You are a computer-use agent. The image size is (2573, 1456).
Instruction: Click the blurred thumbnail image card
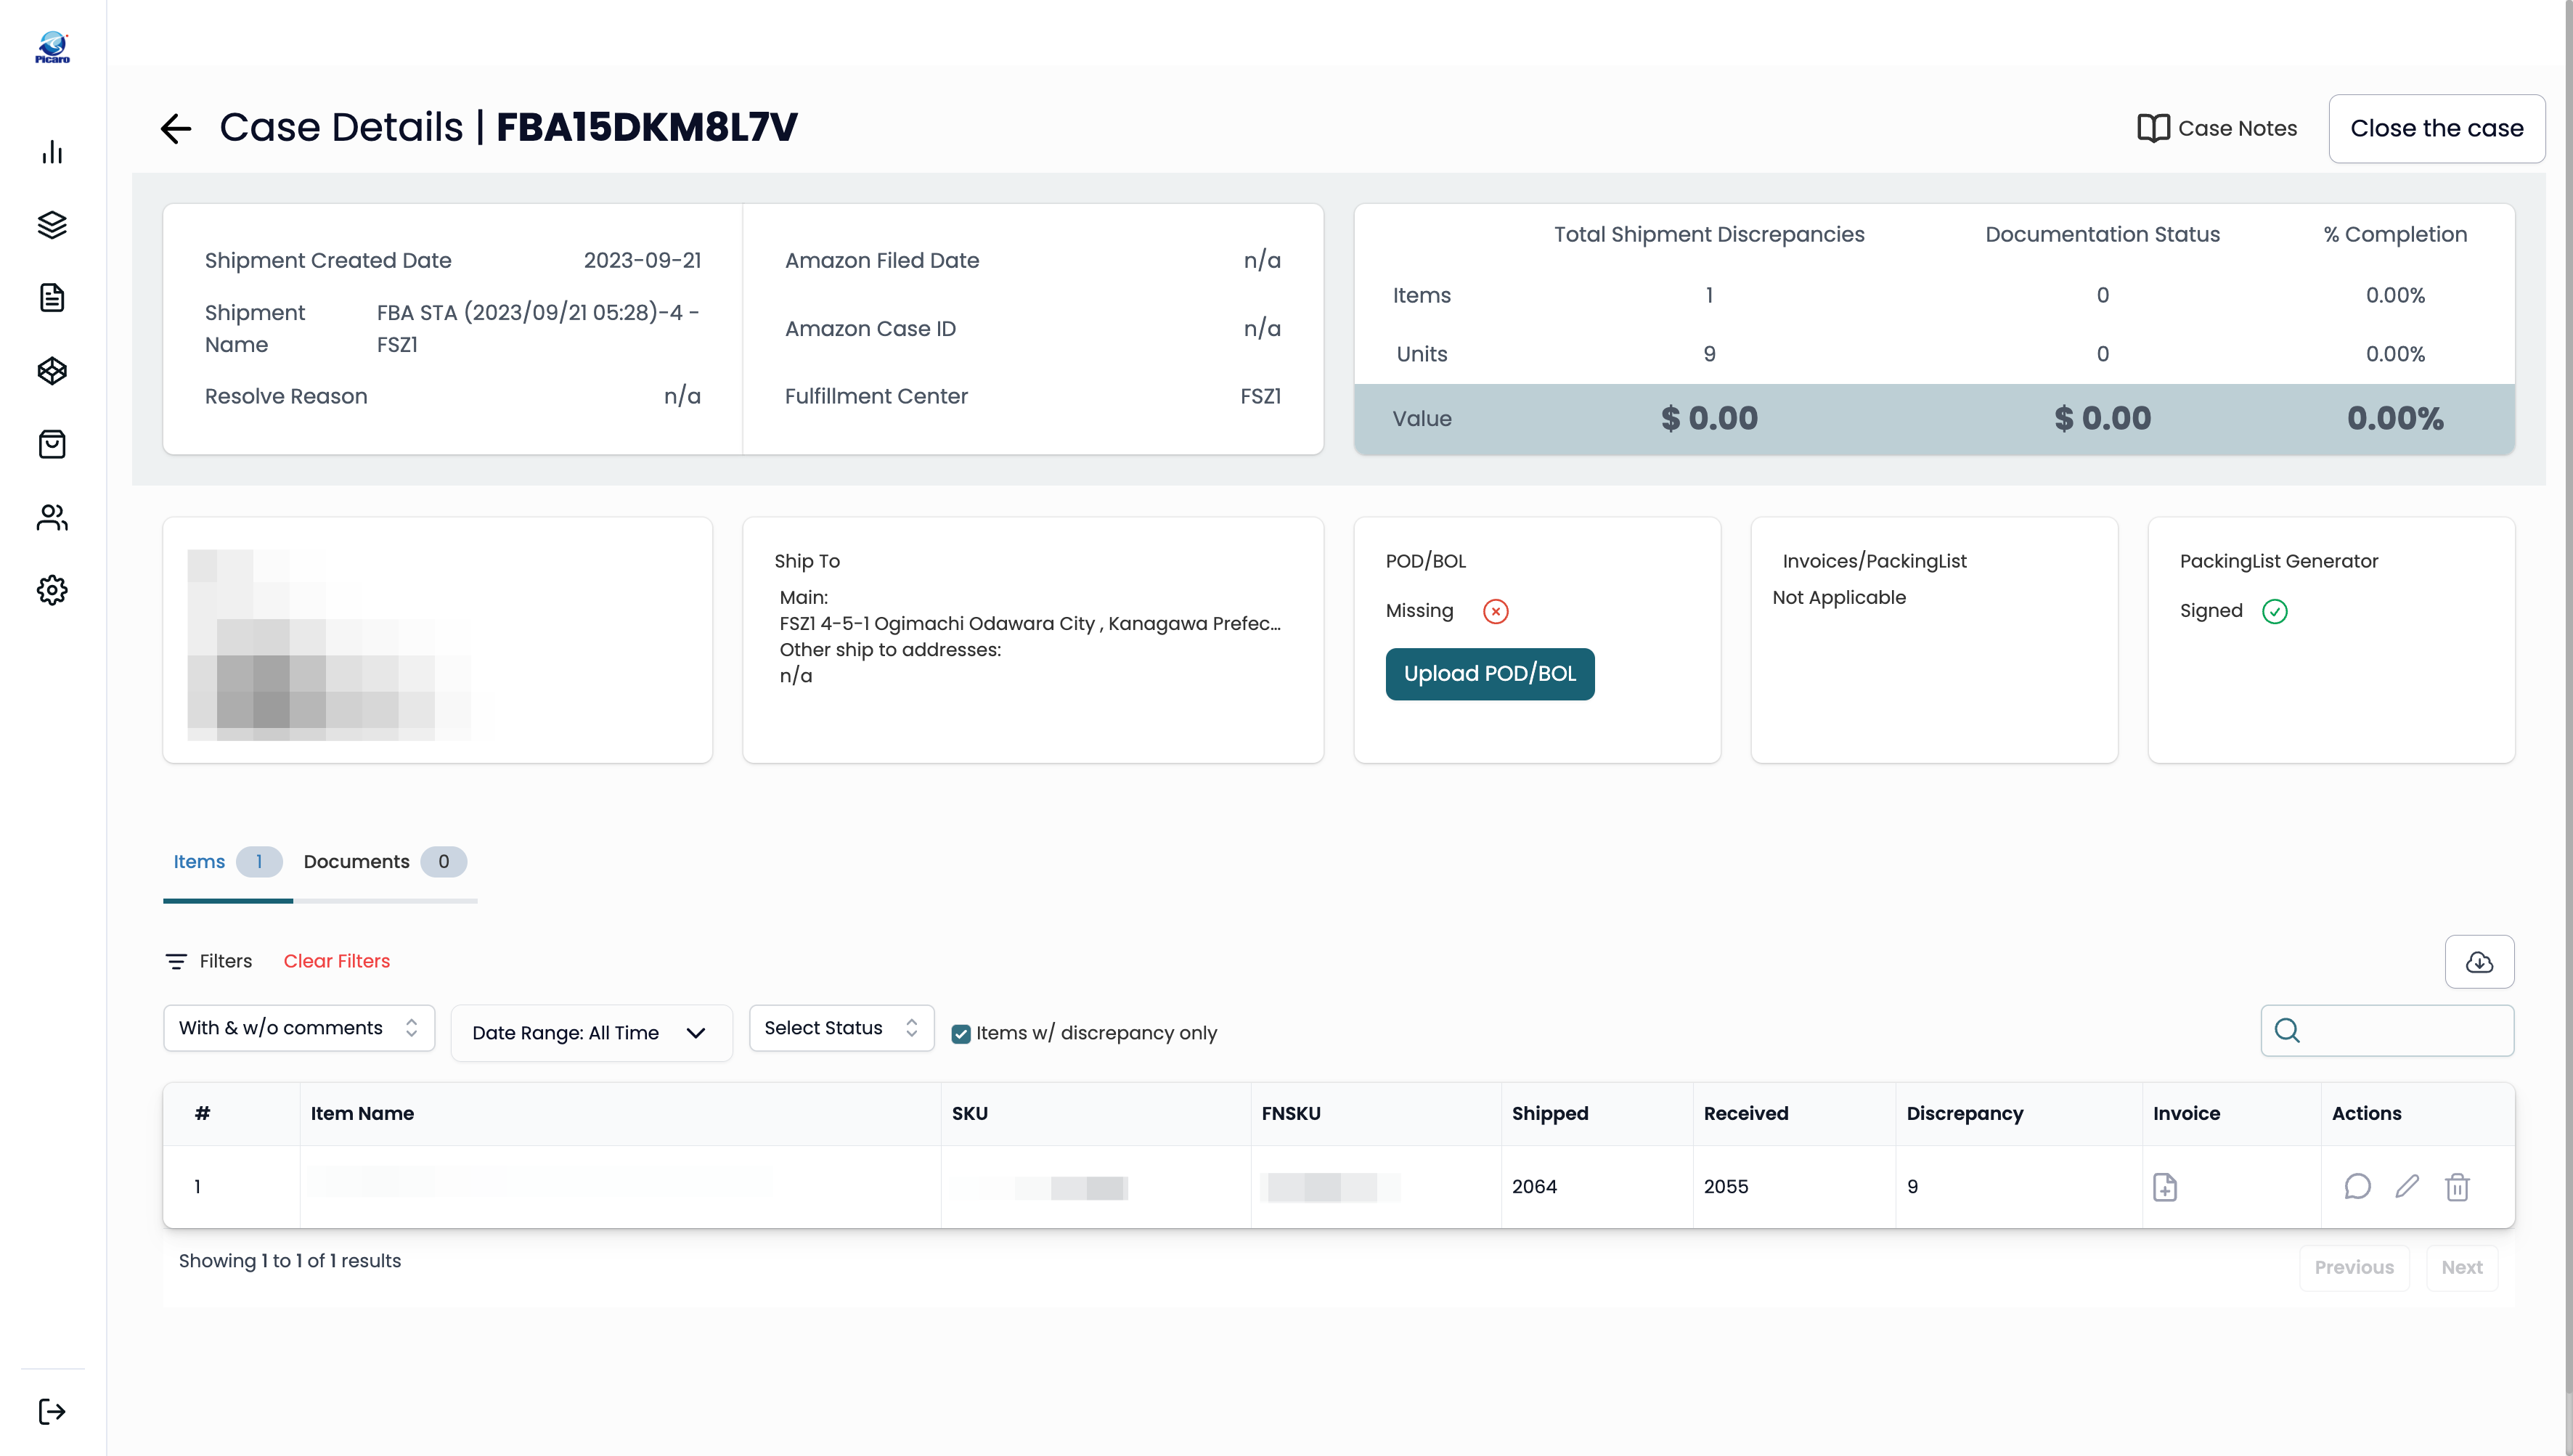click(438, 640)
